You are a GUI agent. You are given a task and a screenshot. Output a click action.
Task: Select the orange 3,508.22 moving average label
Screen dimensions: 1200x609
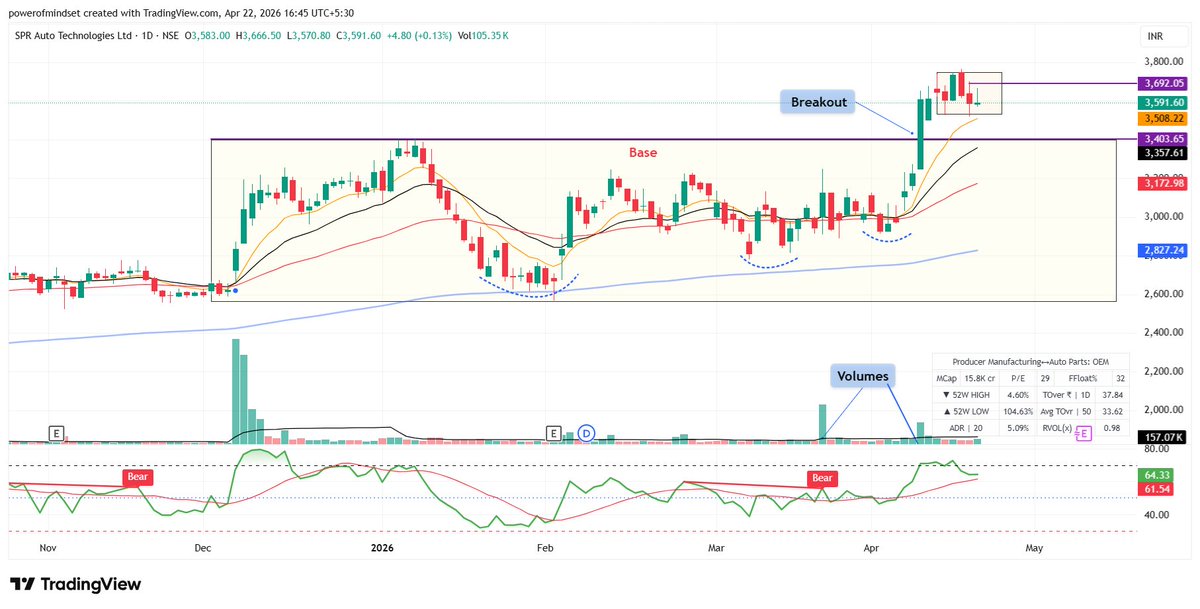point(1165,118)
